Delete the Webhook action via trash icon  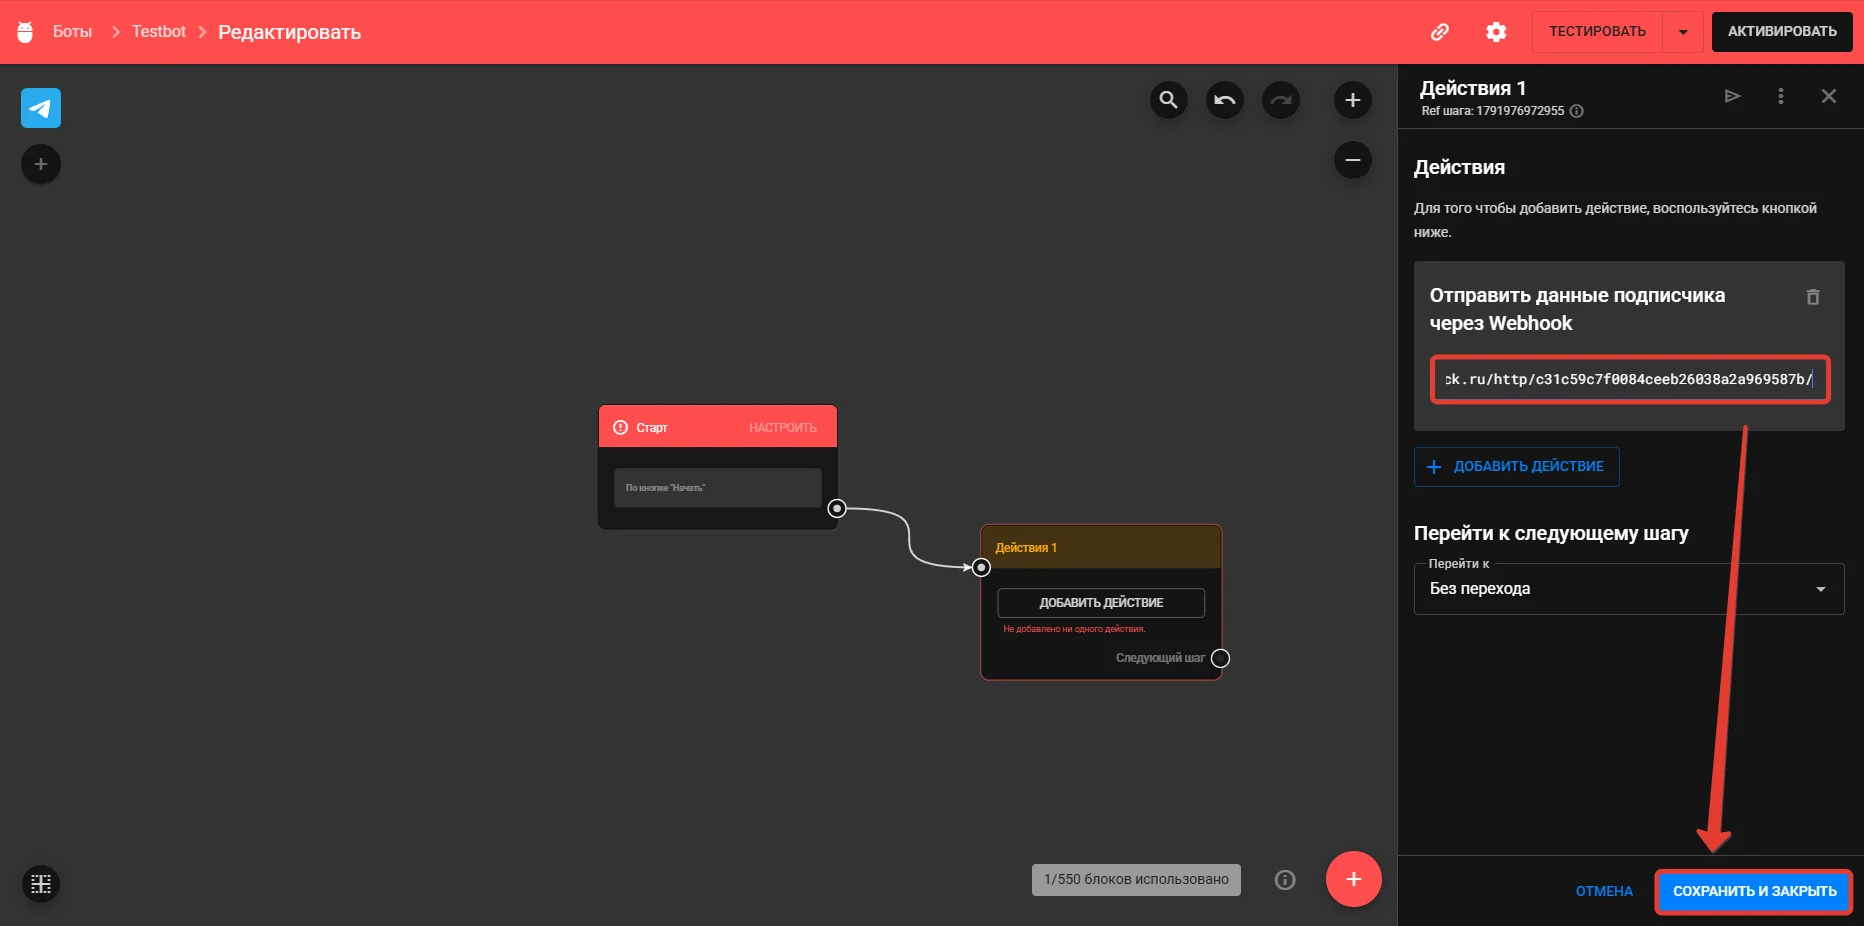tap(1813, 297)
